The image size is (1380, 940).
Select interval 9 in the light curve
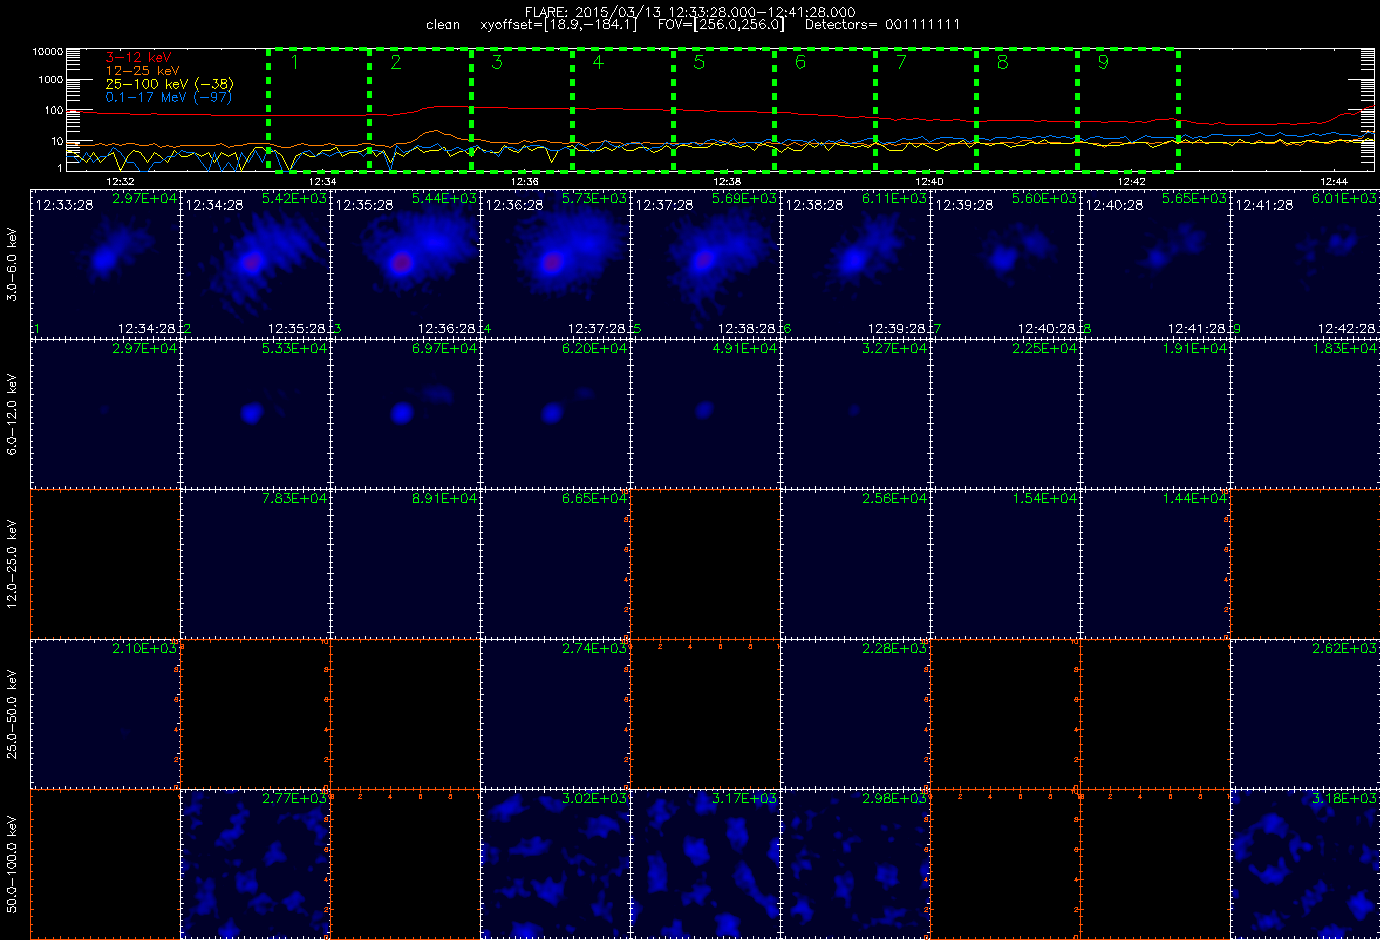1127,109
